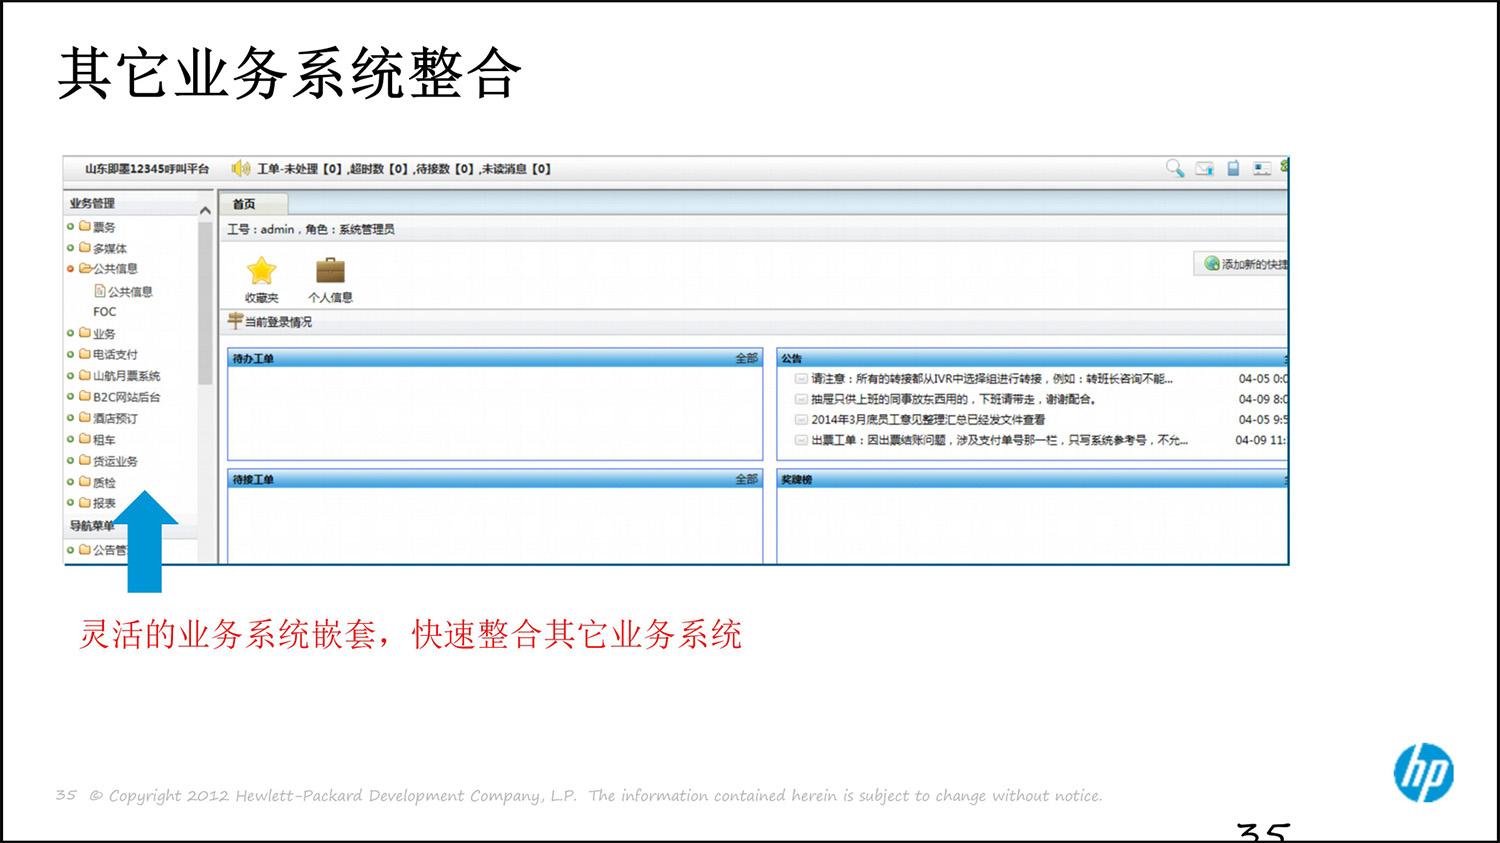Image resolution: width=1500 pixels, height=843 pixels.
Task: Click the mobile phone icon in toolbar
Action: pos(1232,169)
